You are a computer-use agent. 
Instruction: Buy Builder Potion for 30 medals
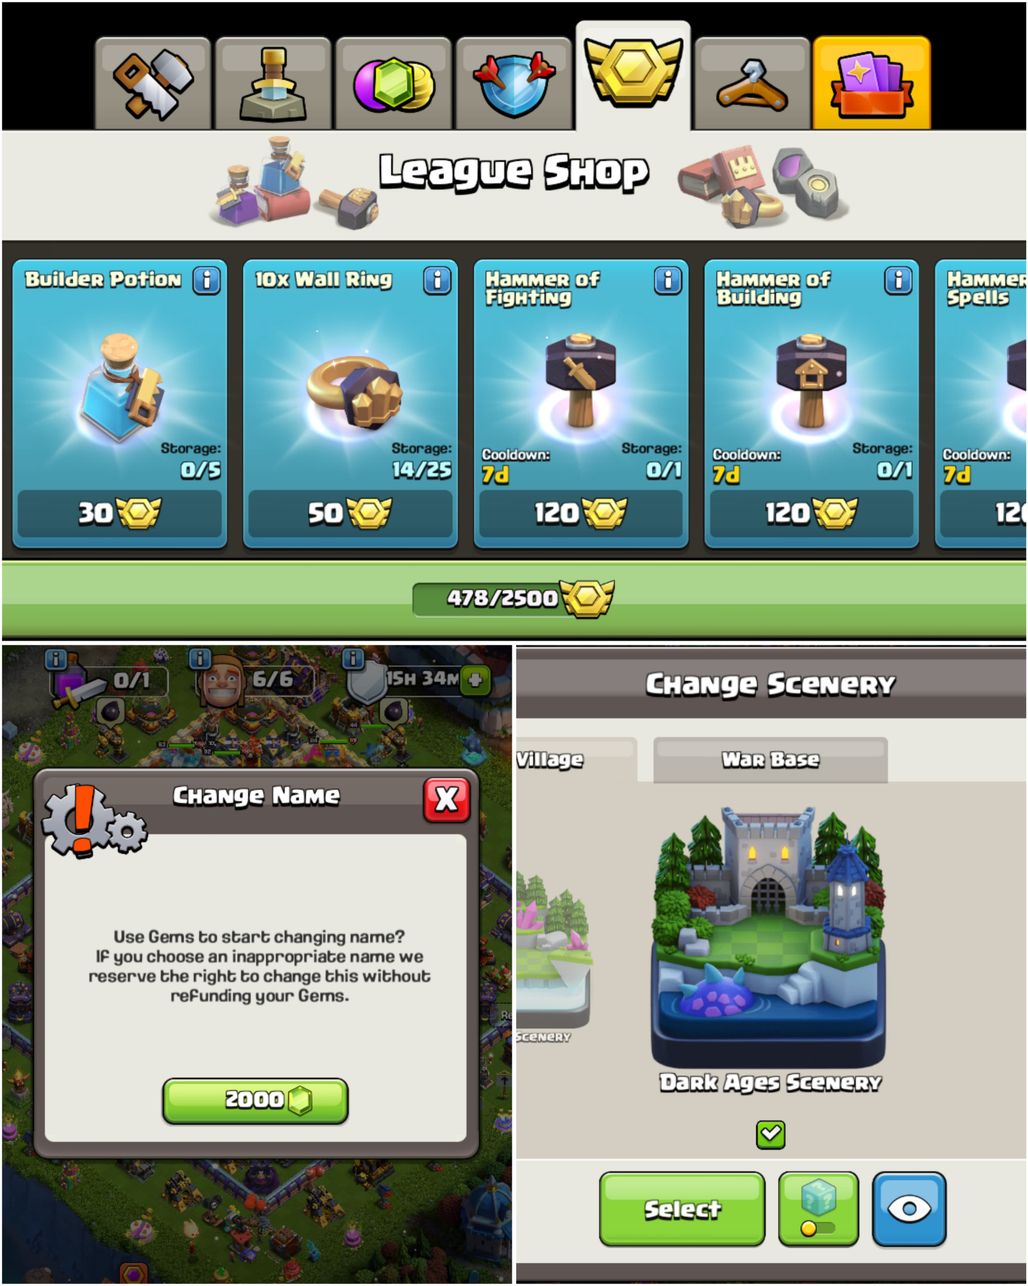120,514
